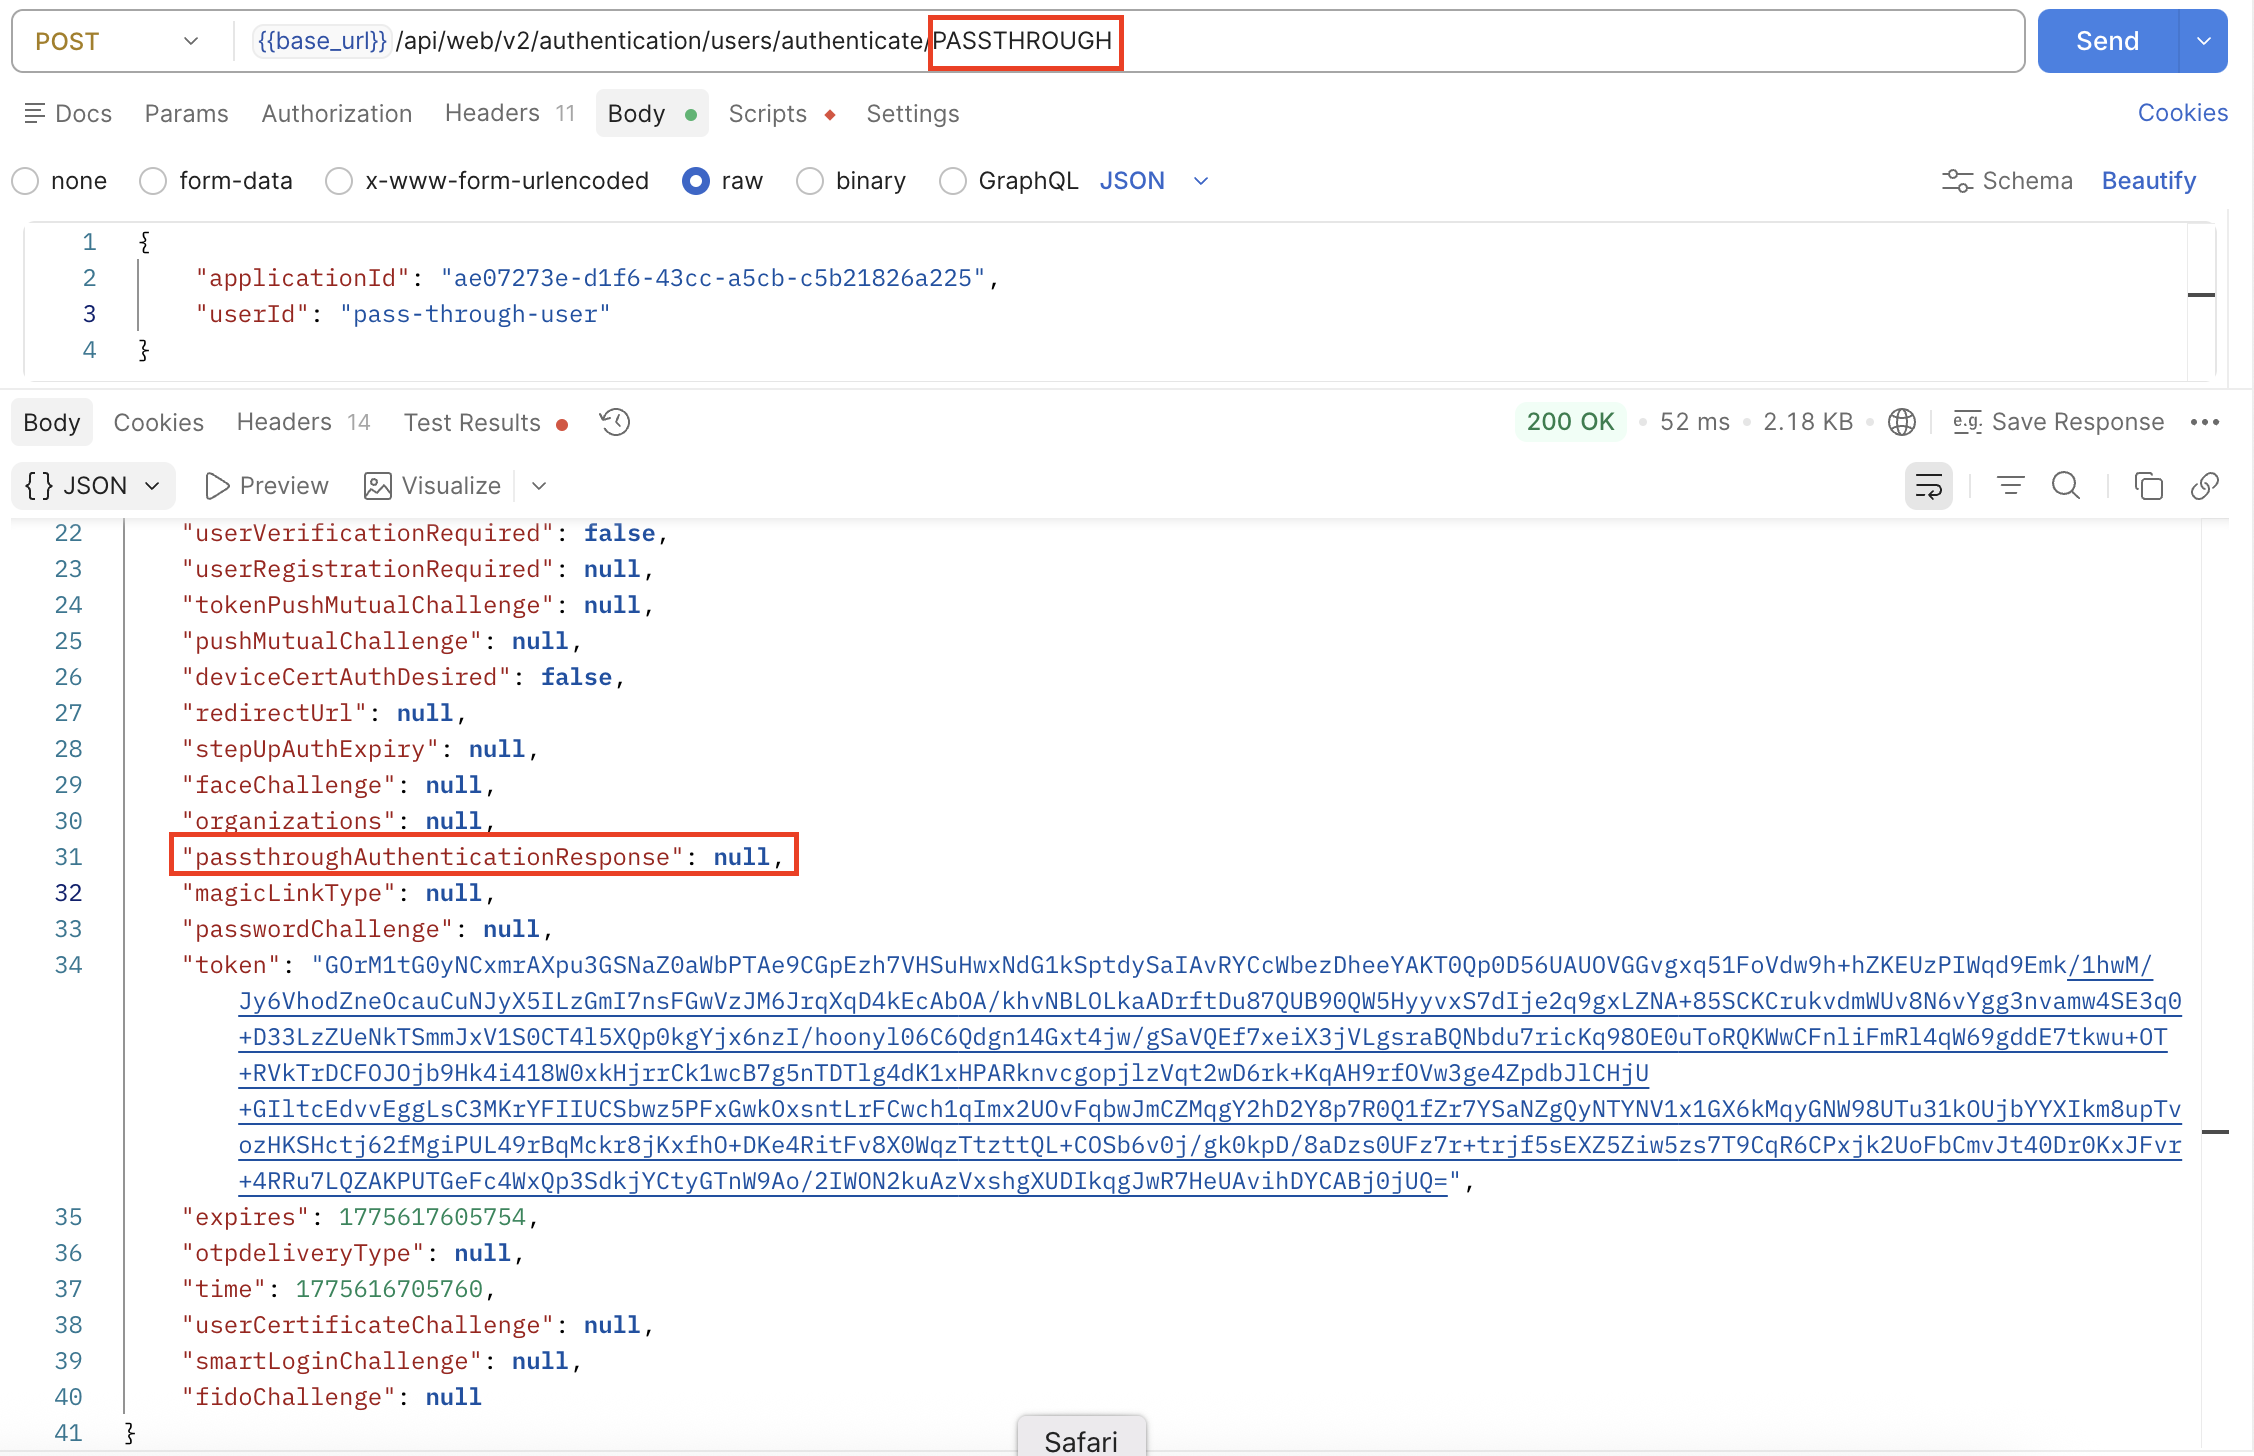
Task: Switch to response Preview
Action: tap(266, 486)
